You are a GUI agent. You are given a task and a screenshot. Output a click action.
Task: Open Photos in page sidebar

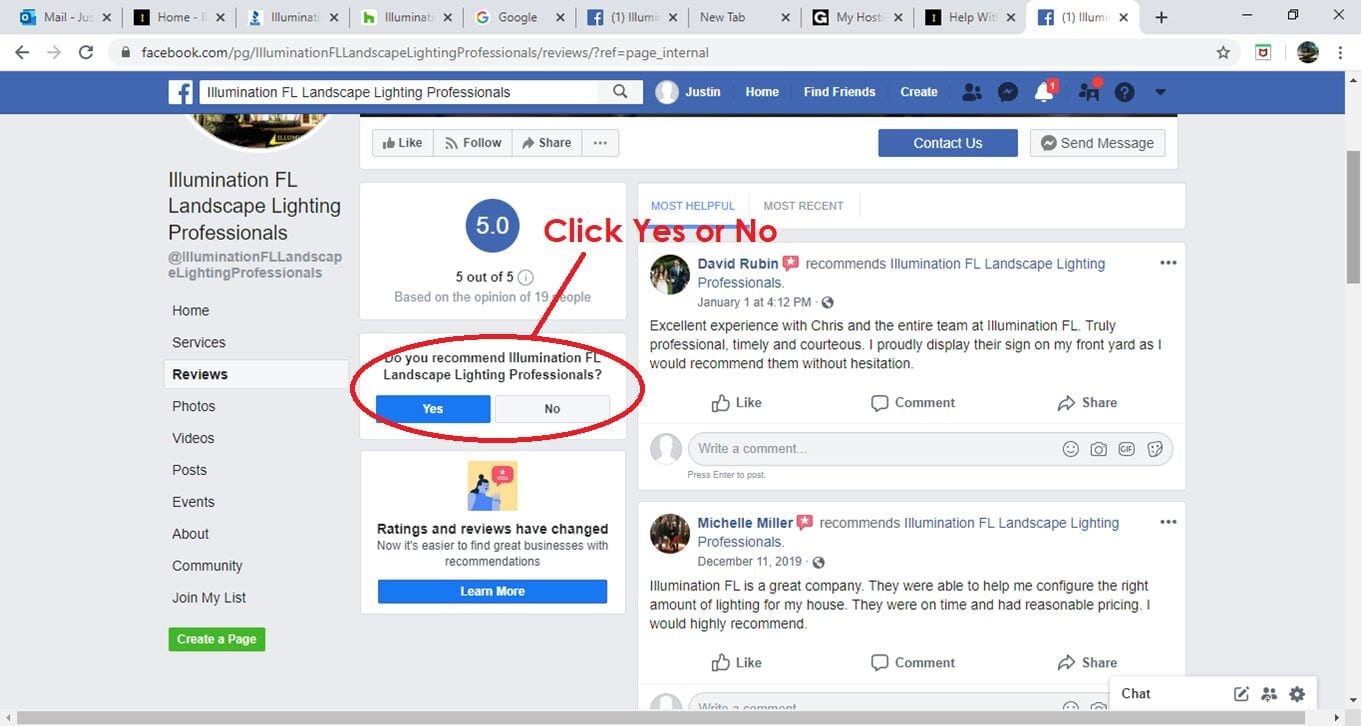pyautogui.click(x=194, y=407)
